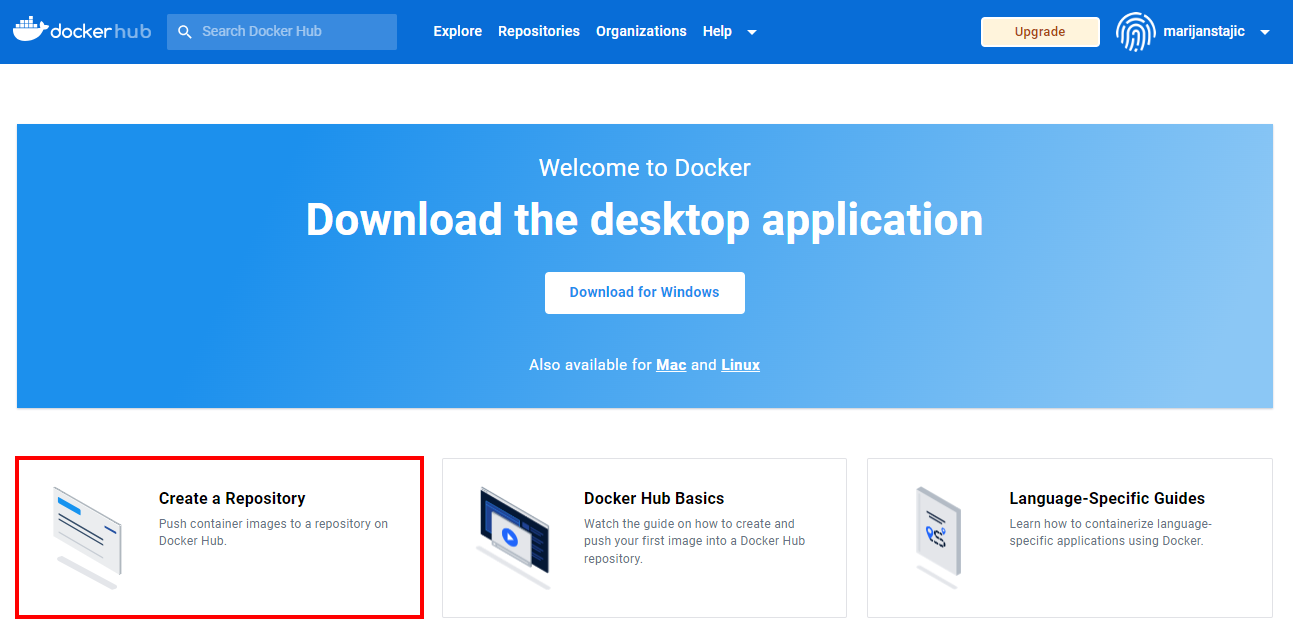Click the Upgrade button
The height and width of the screenshot is (634, 1293).
tap(1040, 32)
